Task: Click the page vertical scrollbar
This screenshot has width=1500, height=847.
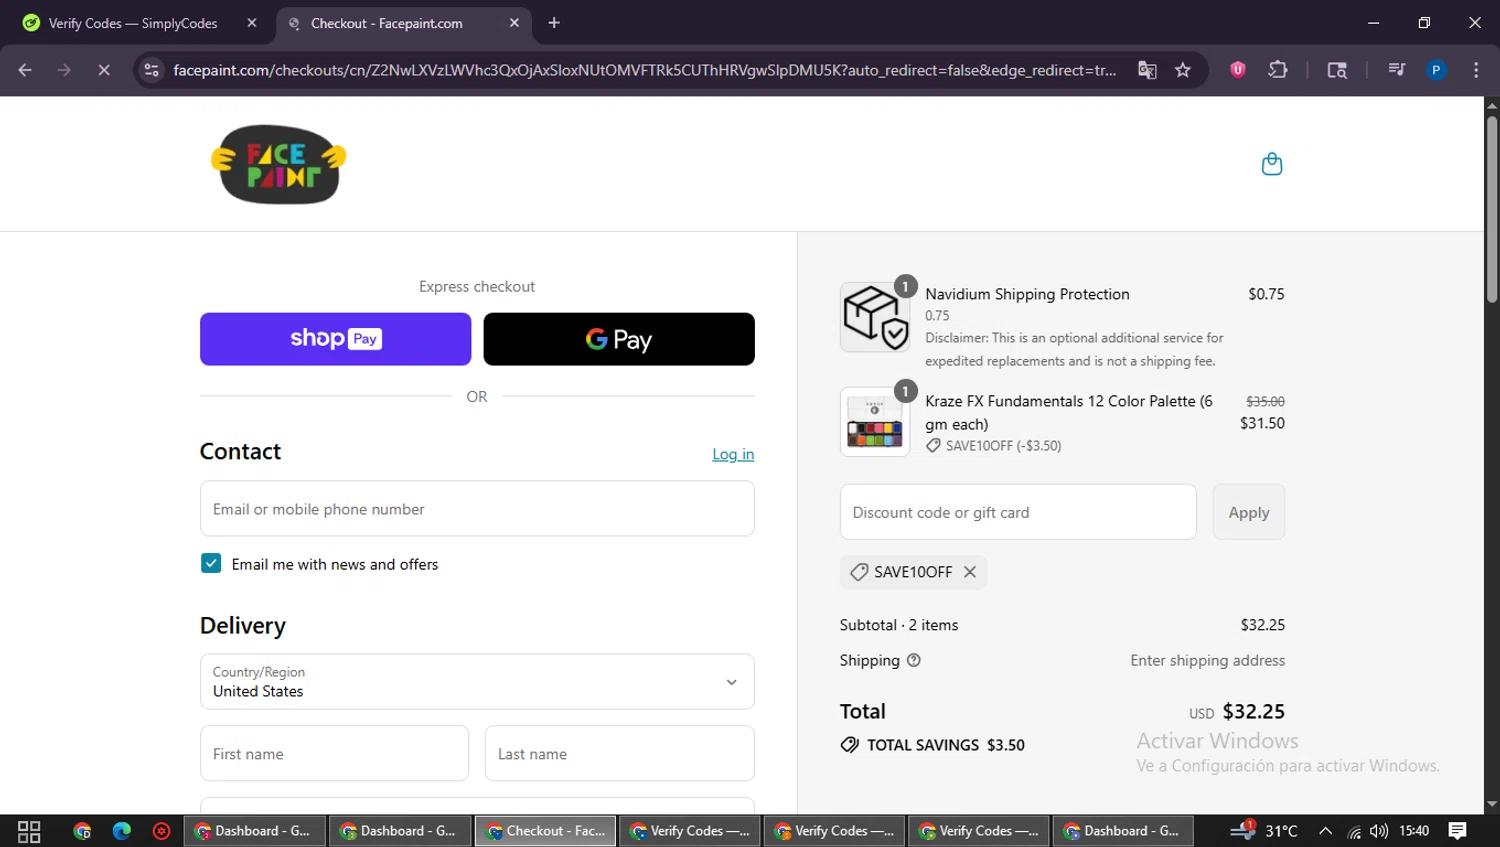Action: click(1492, 210)
